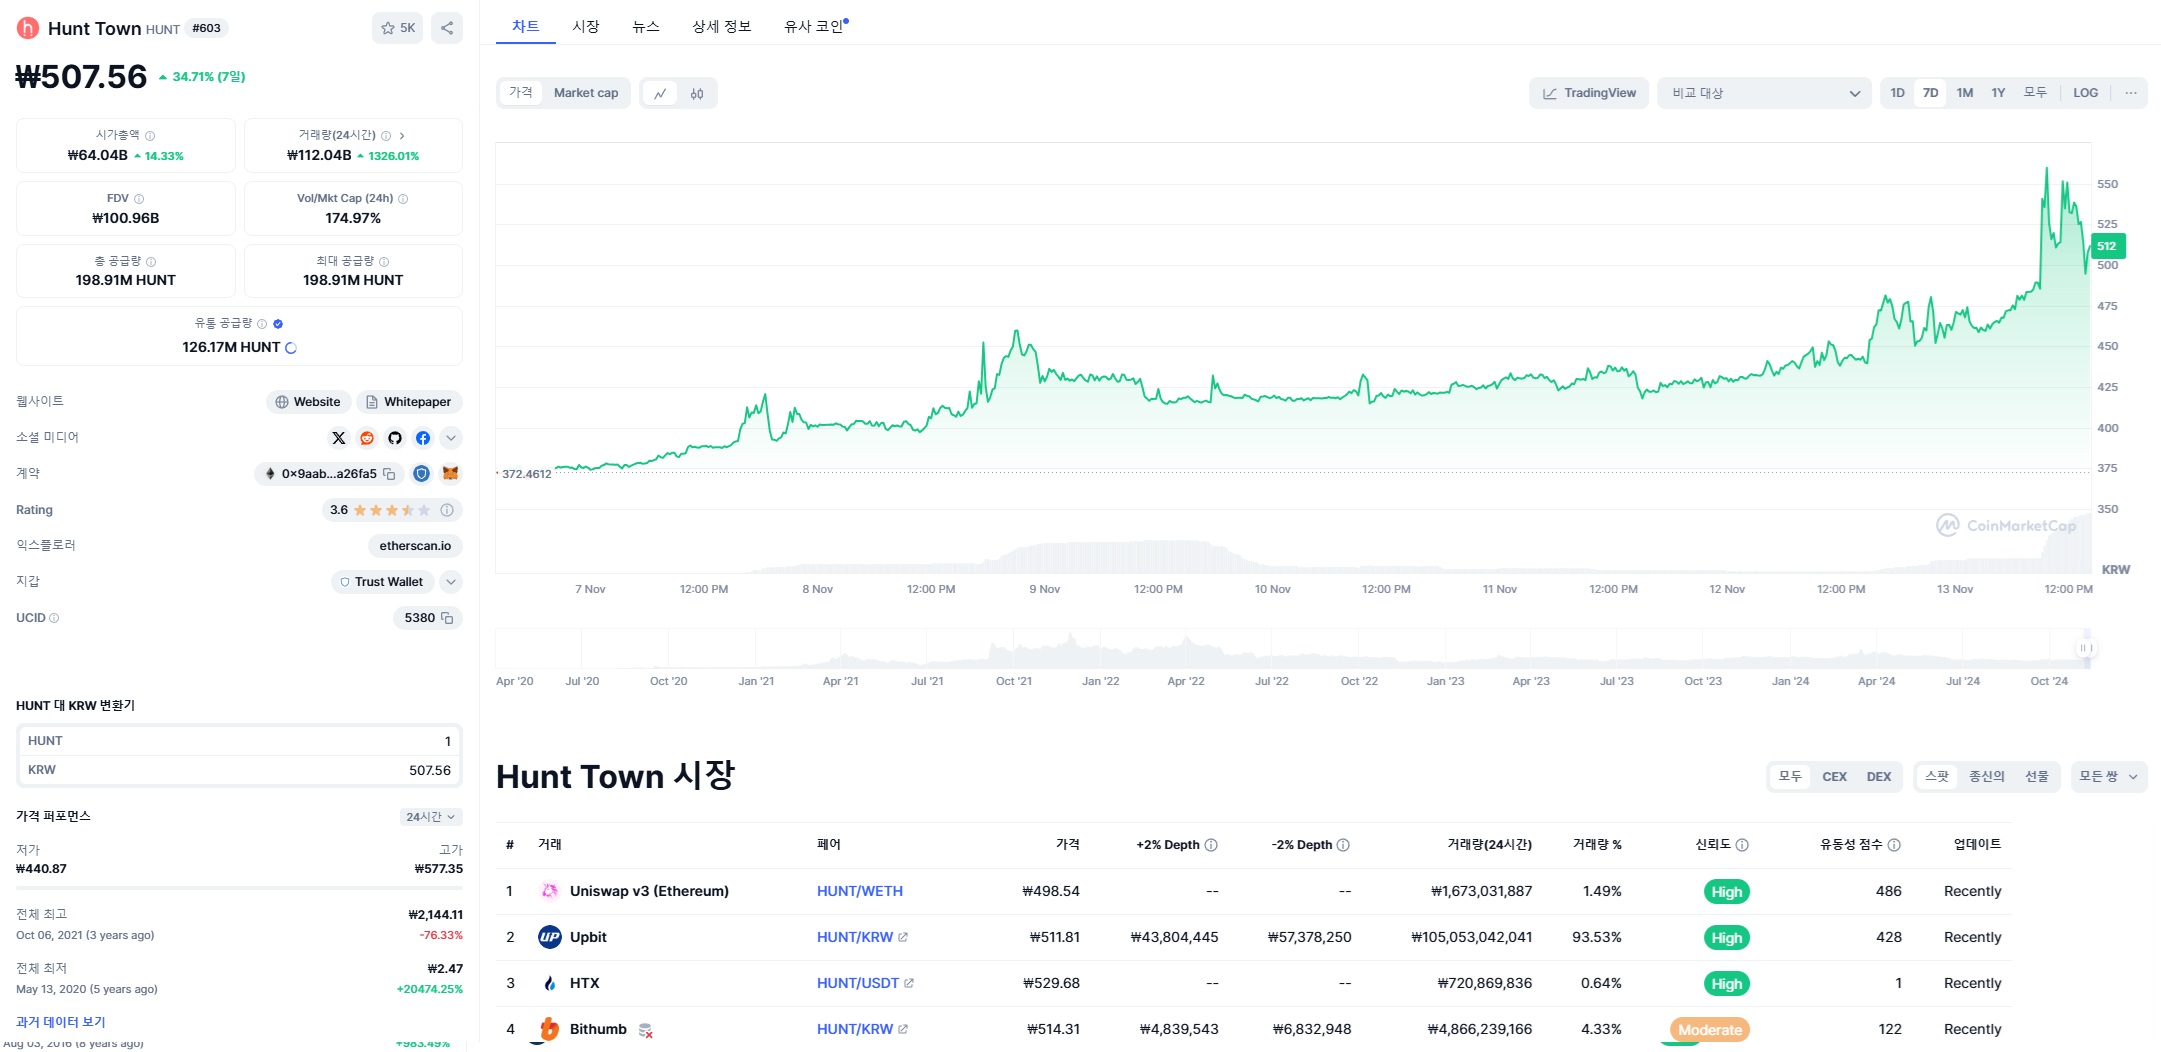Screen dimensions: 2161x1052
Task: Open external link icon for Upbit HUNT/KRW
Action: point(903,937)
